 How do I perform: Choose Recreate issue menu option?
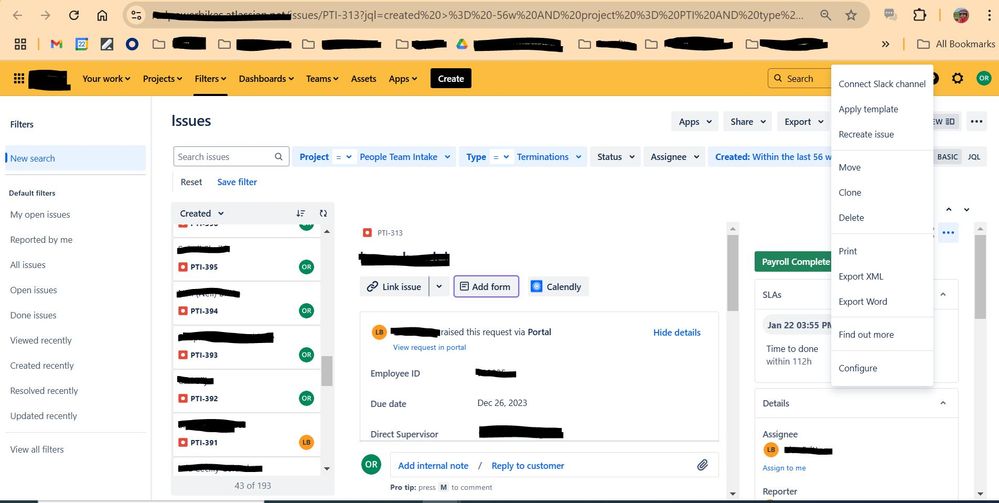click(x=882, y=135)
